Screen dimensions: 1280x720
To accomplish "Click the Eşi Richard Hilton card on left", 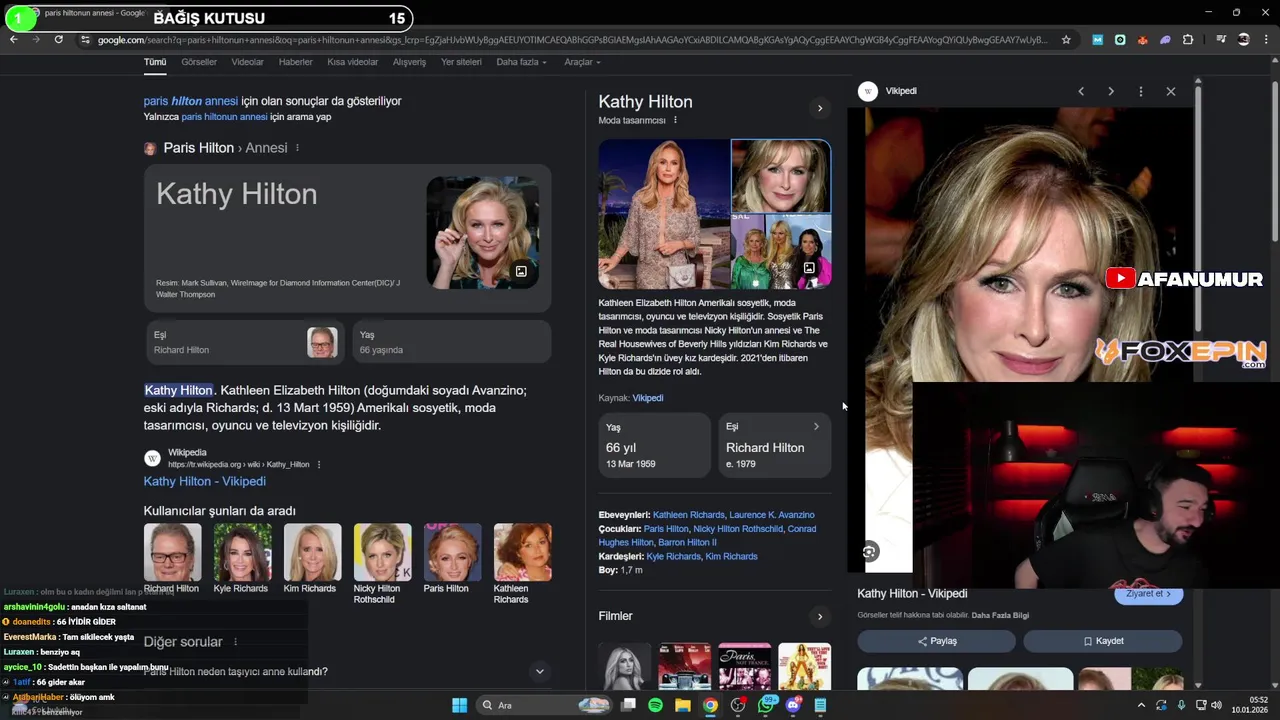I will pyautogui.click(x=244, y=342).
